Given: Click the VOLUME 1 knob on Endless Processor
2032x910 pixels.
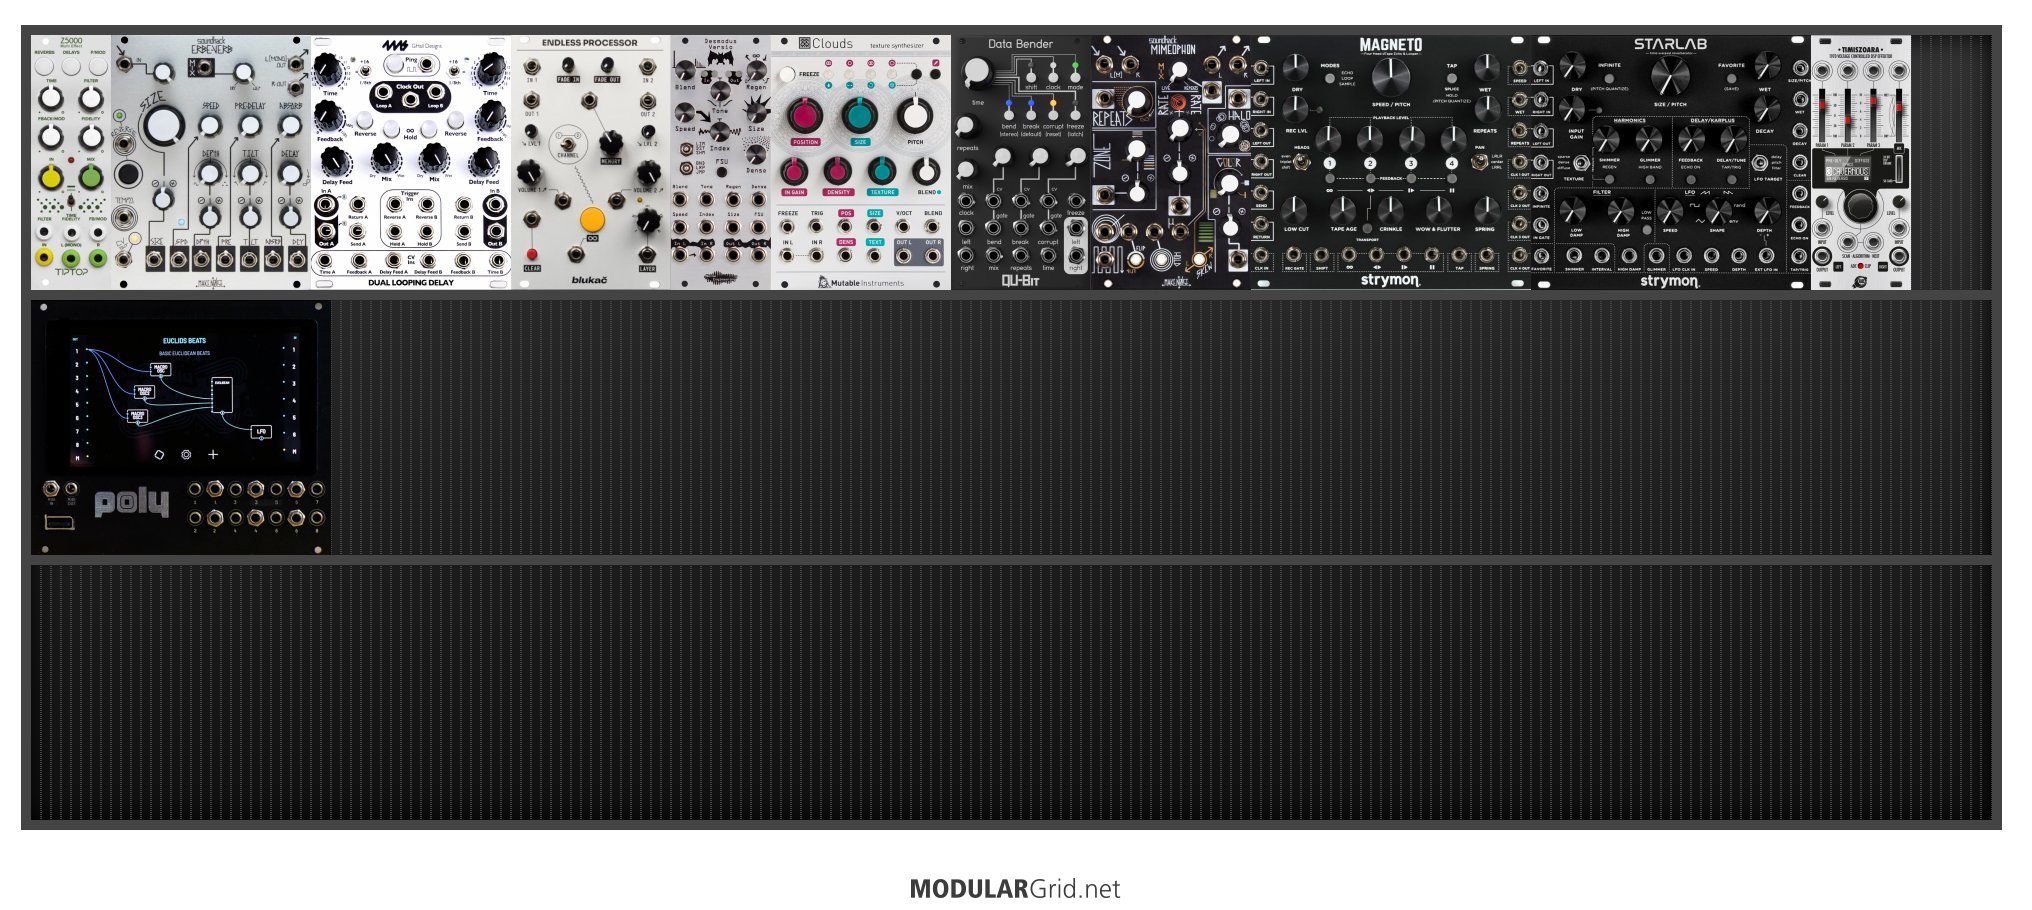Looking at the screenshot, I should pyautogui.click(x=529, y=173).
